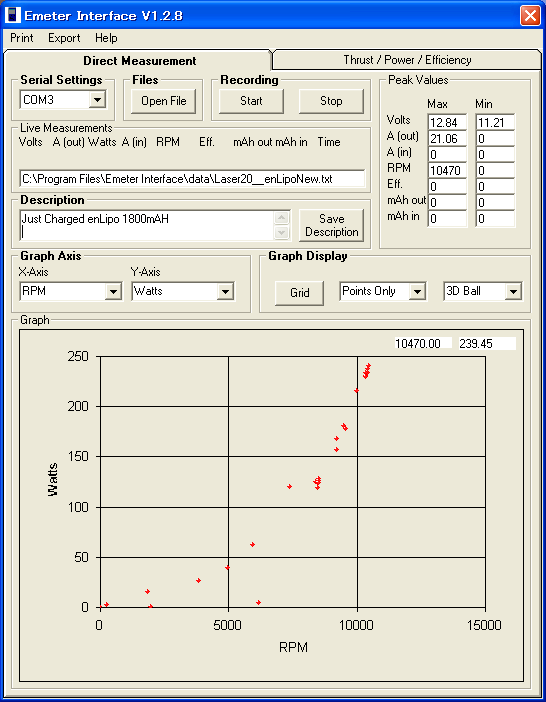The width and height of the screenshot is (546, 702).
Task: Expand the Y-Axis Watts dropdown
Action: tap(225, 292)
